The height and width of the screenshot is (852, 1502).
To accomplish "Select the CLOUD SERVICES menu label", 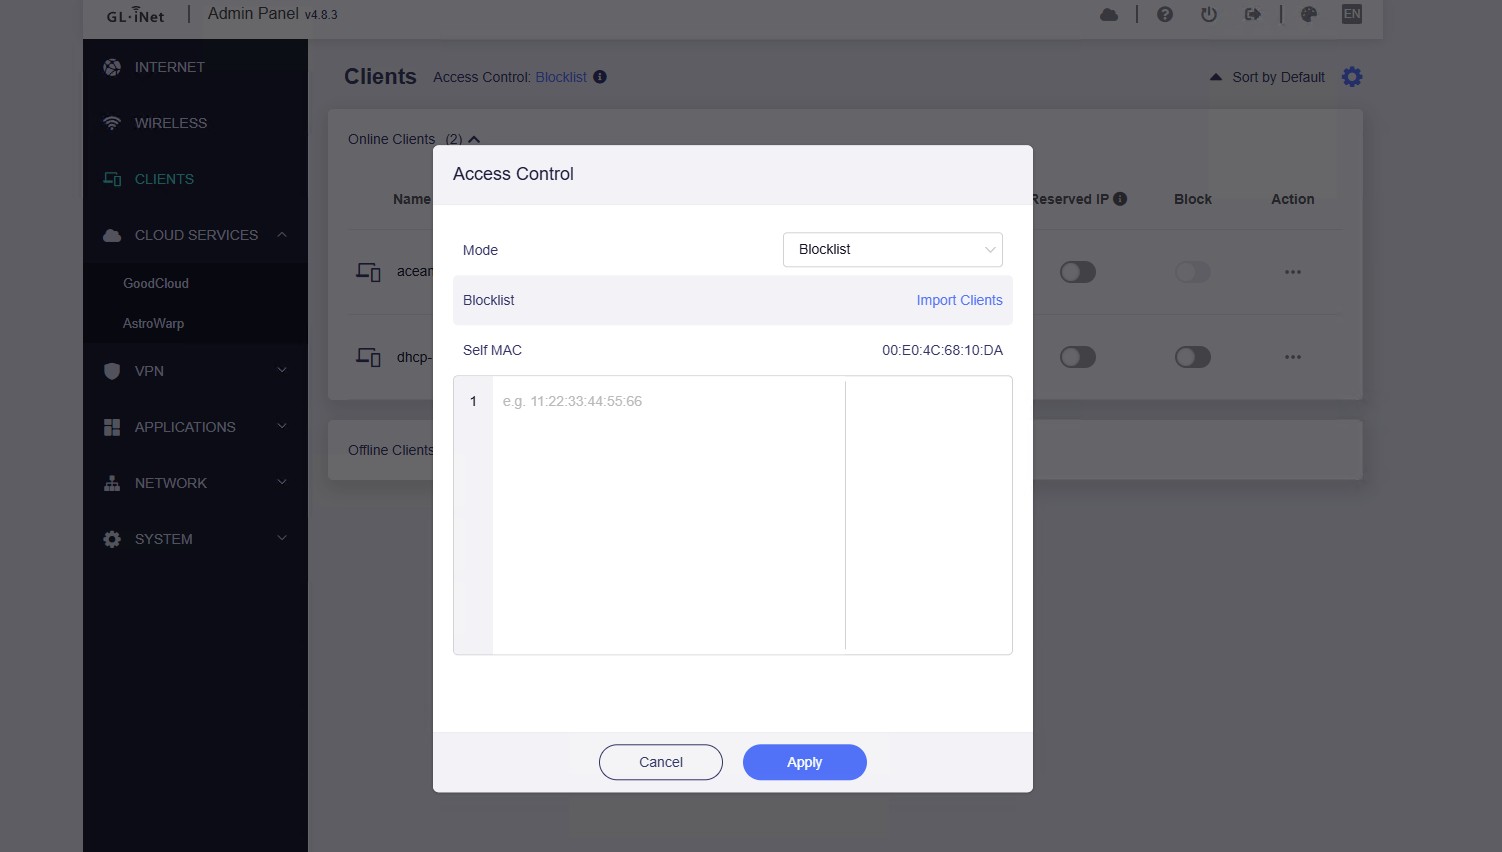I will point(197,235).
